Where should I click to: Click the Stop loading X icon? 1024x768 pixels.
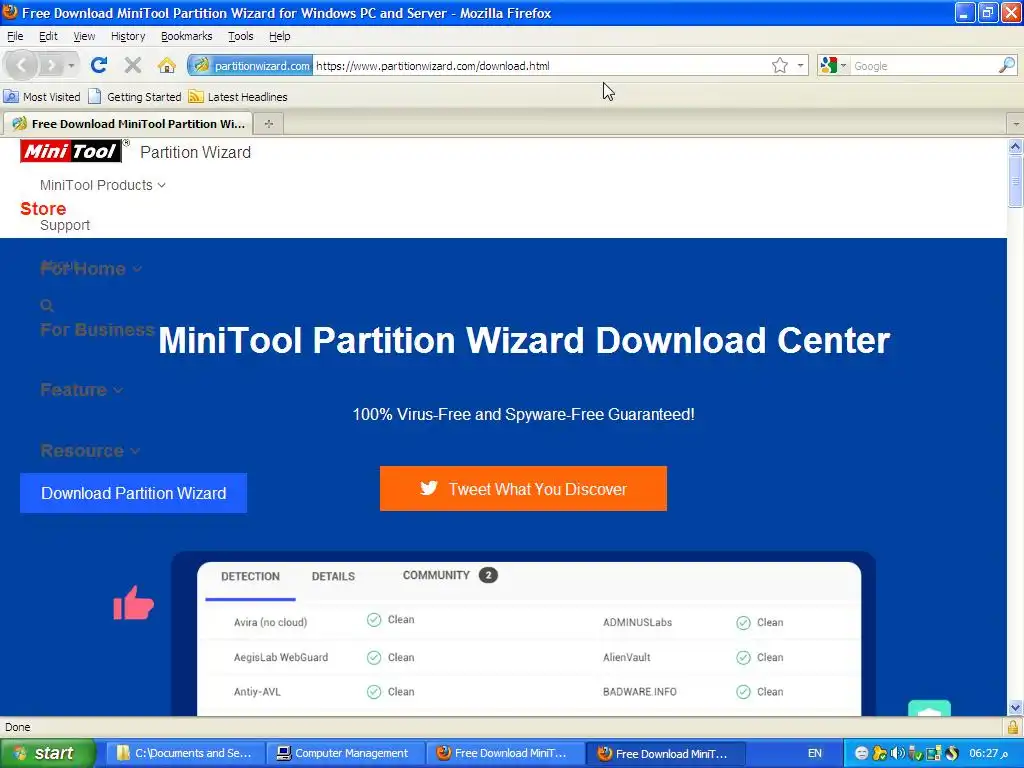pos(133,65)
